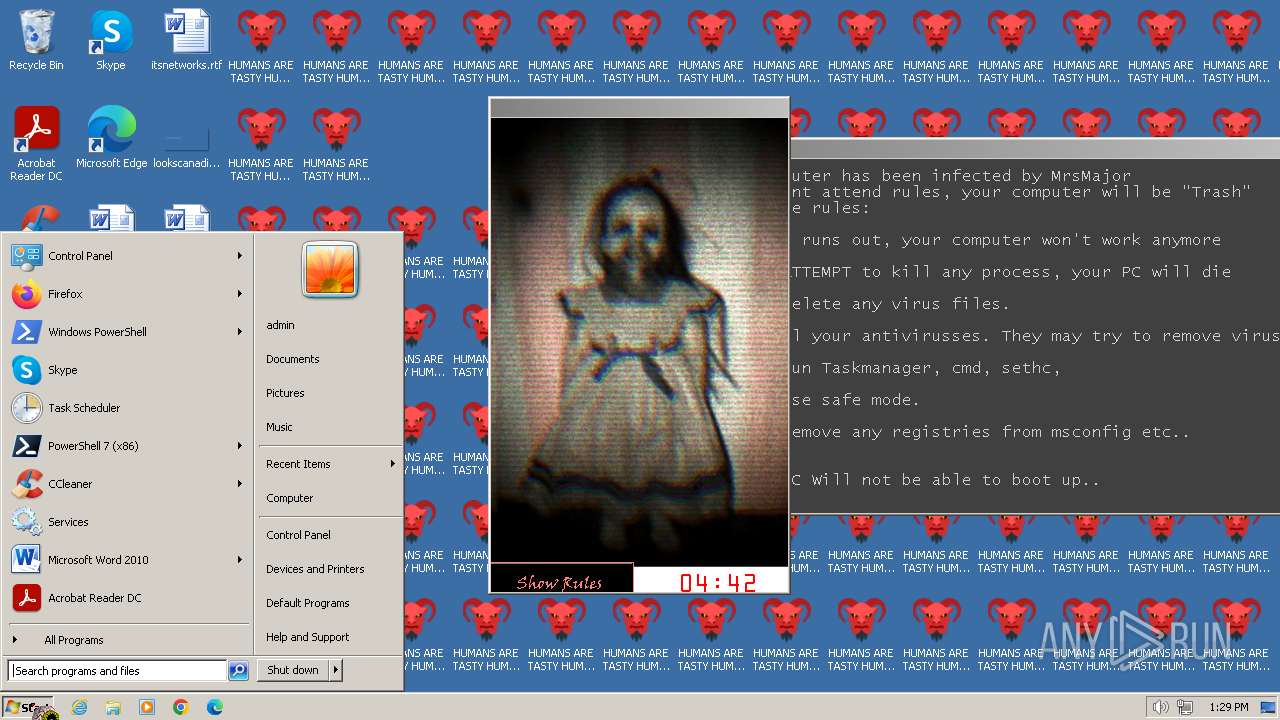Expand Microsoft Word 2010 recent files arrow

coord(240,560)
